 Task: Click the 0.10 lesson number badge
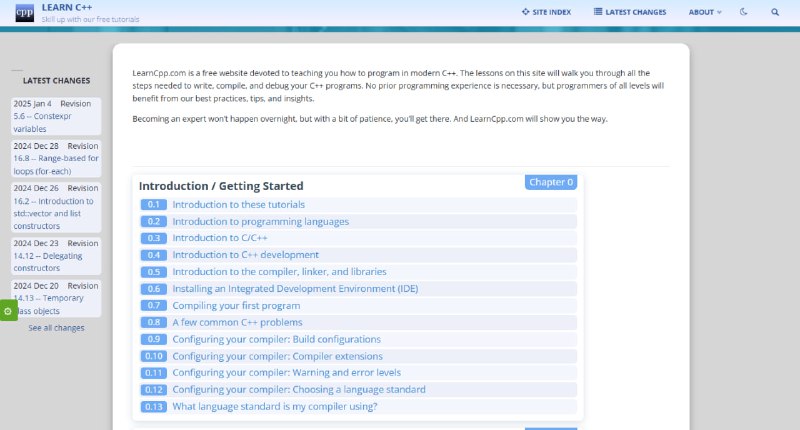tap(154, 356)
